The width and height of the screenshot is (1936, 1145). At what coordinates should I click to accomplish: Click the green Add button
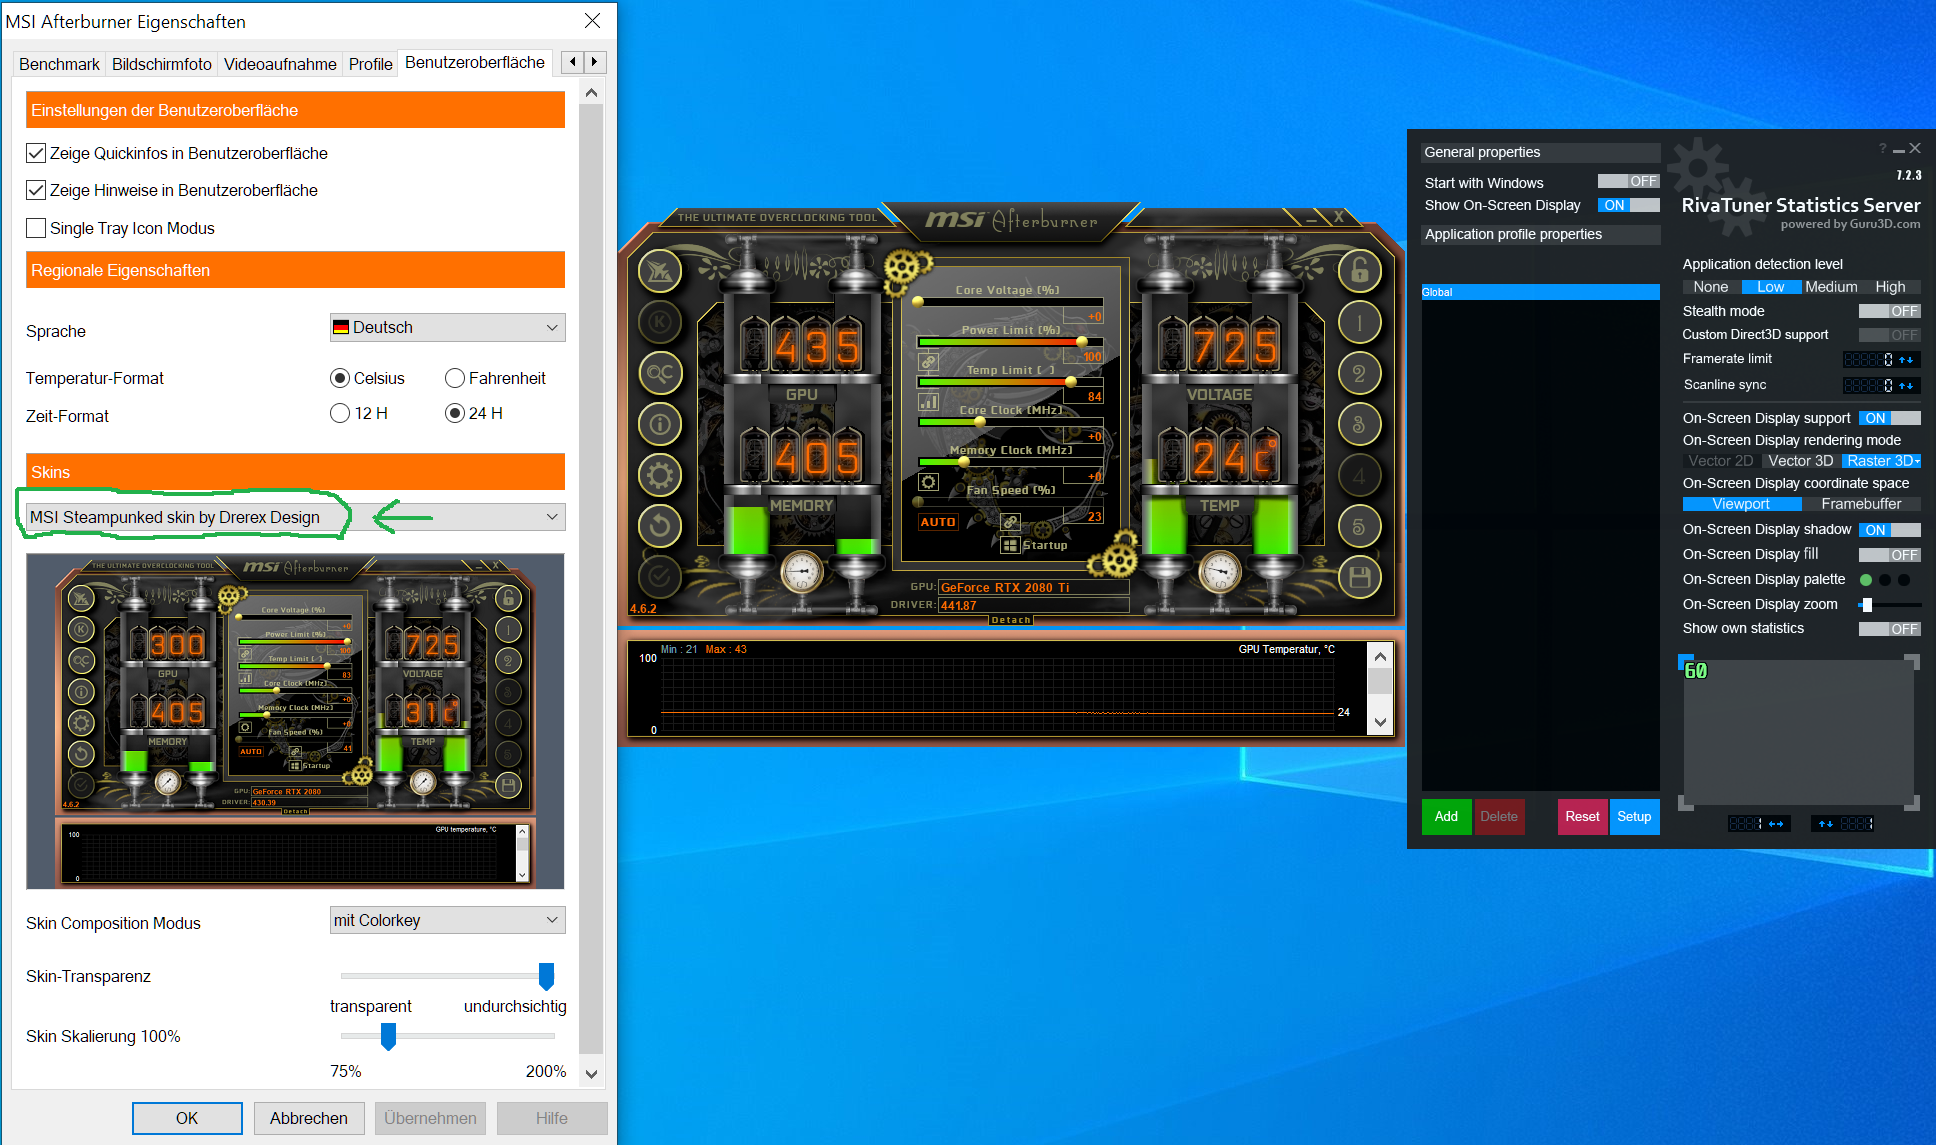tap(1446, 816)
